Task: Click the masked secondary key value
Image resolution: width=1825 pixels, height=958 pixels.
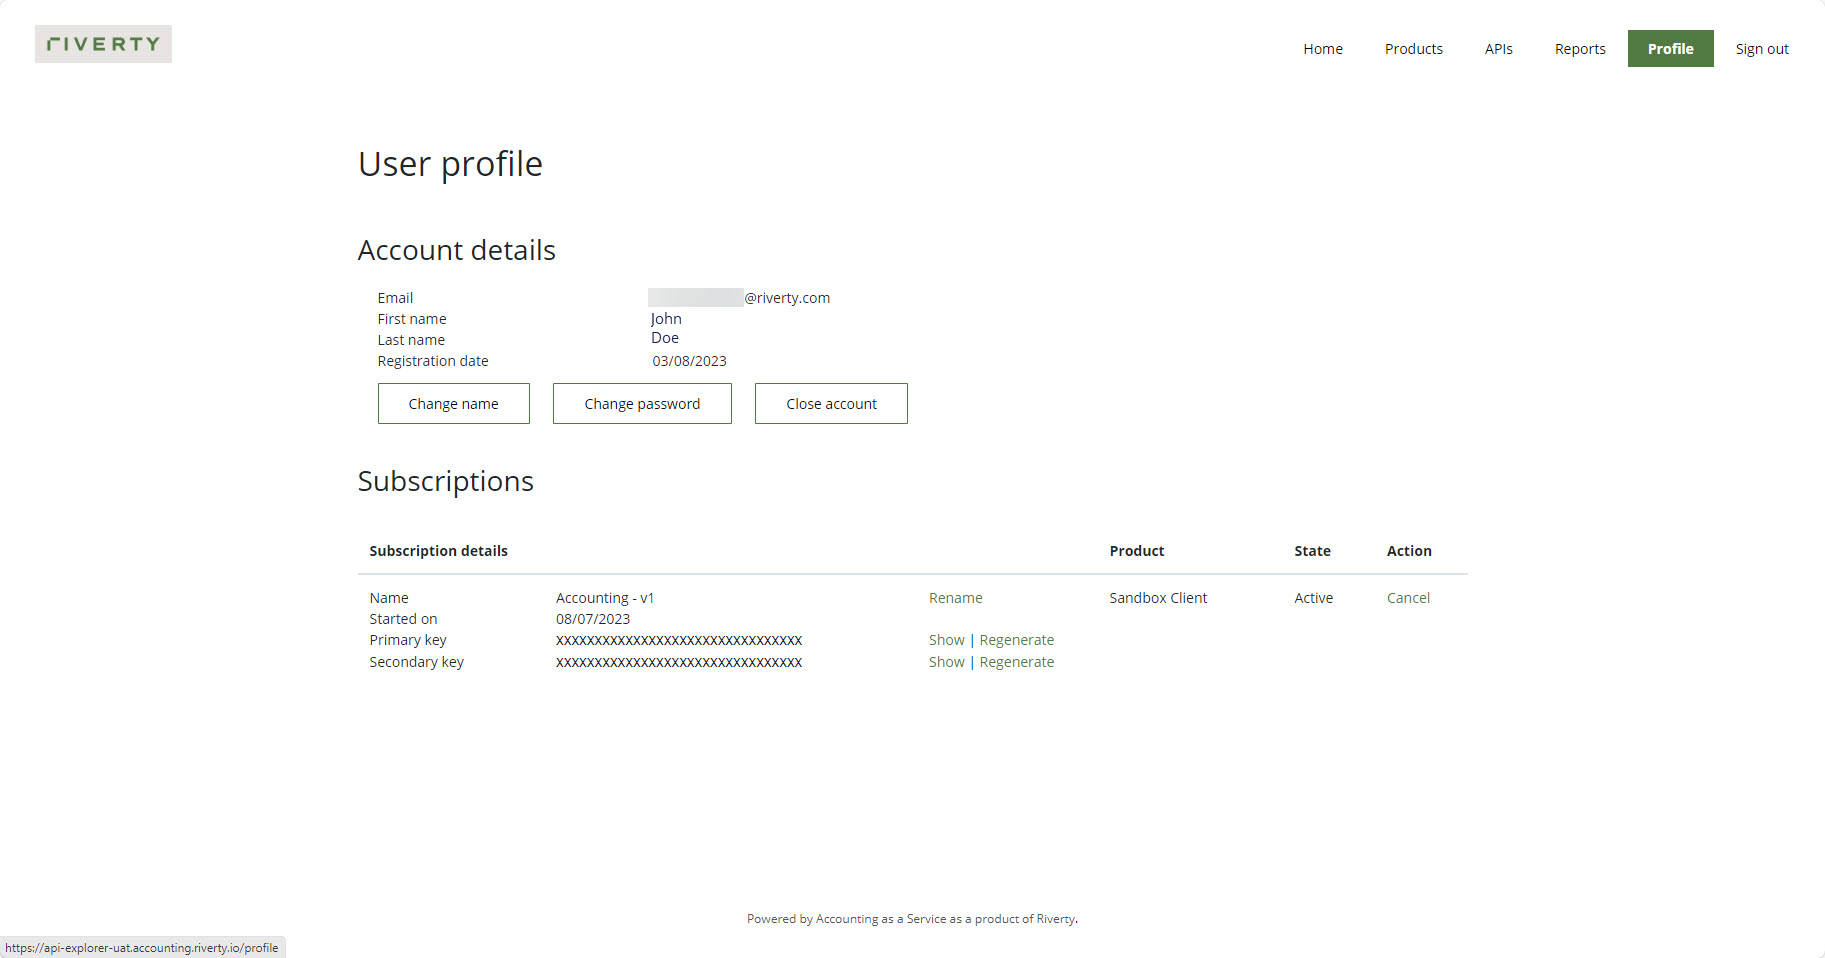Action: (679, 662)
